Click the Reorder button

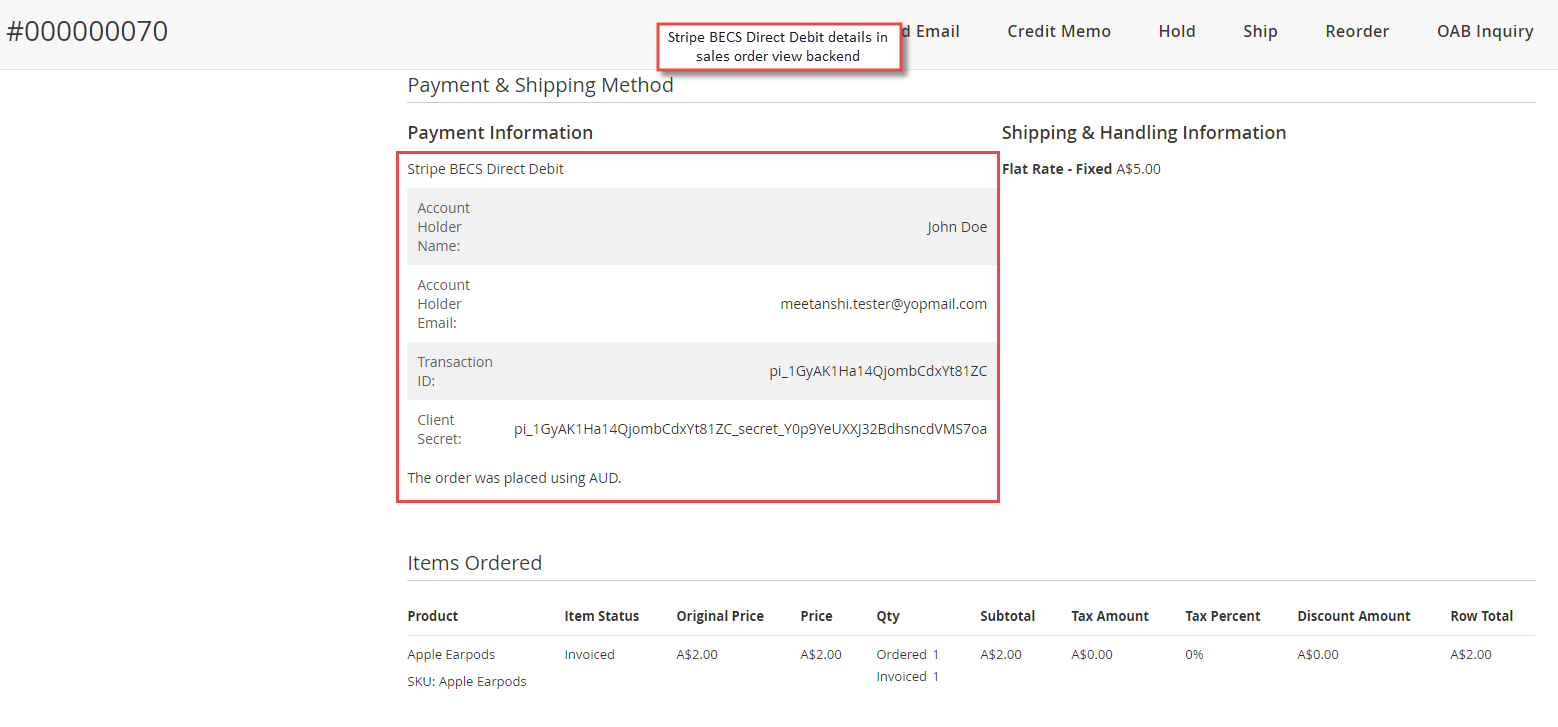click(1356, 31)
